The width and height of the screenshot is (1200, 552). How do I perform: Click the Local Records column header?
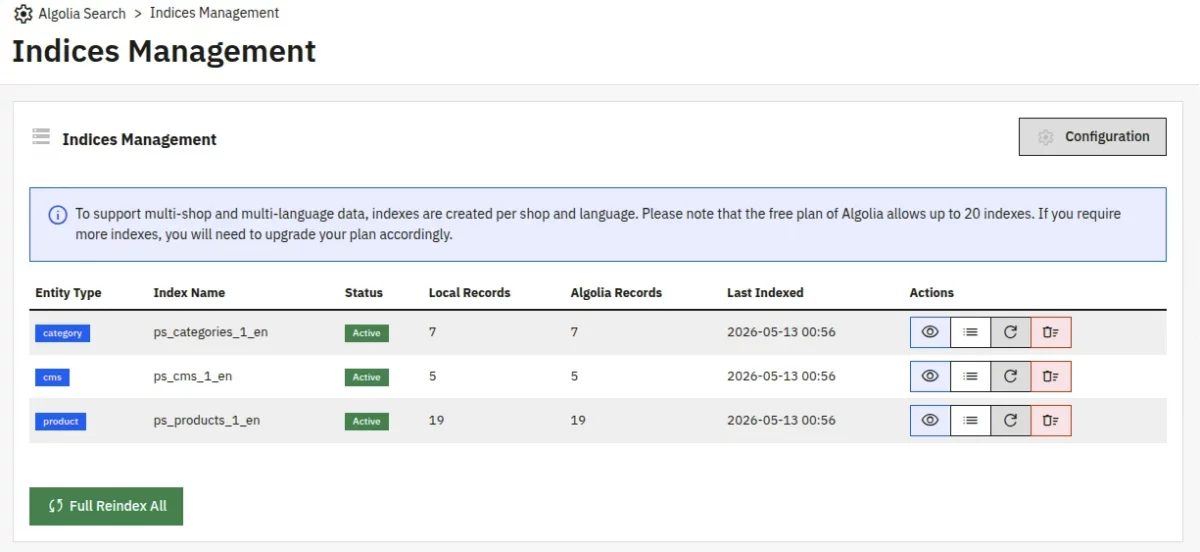tap(470, 293)
